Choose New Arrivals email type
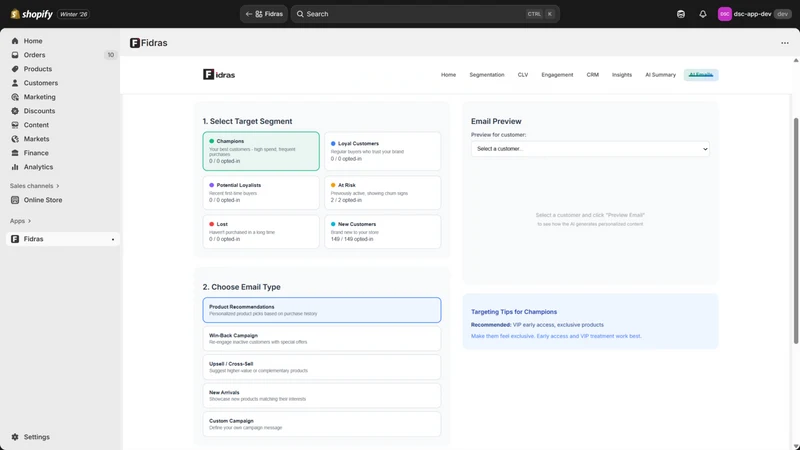Image resolution: width=800 pixels, height=450 pixels. (321, 395)
